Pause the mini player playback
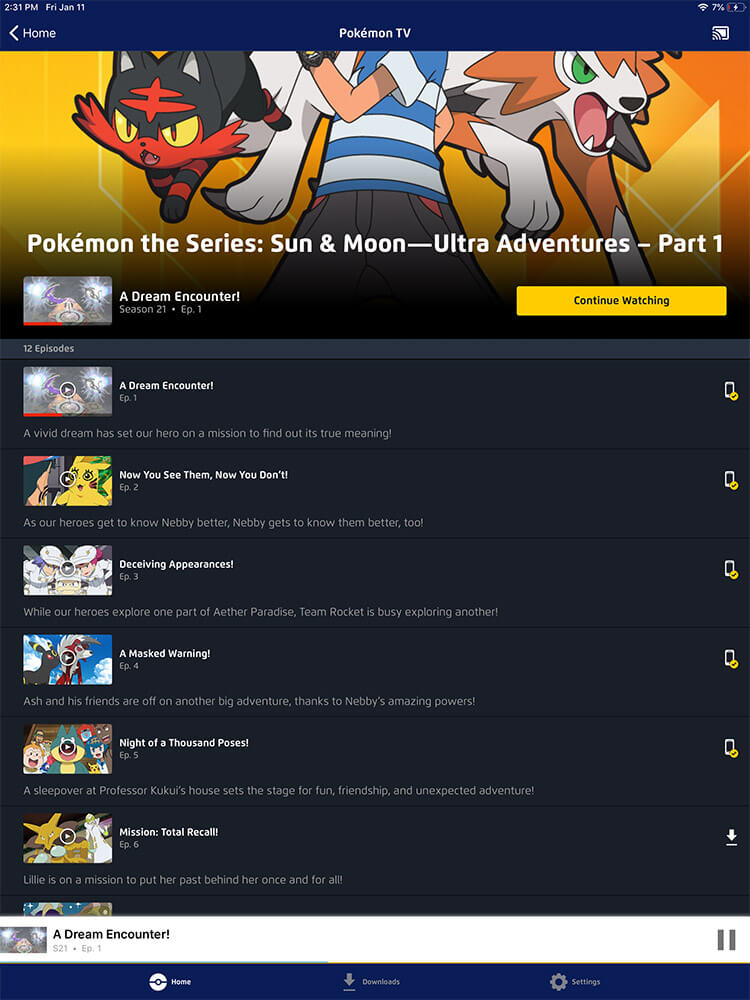Viewport: 750px width, 1000px height. 726,940
